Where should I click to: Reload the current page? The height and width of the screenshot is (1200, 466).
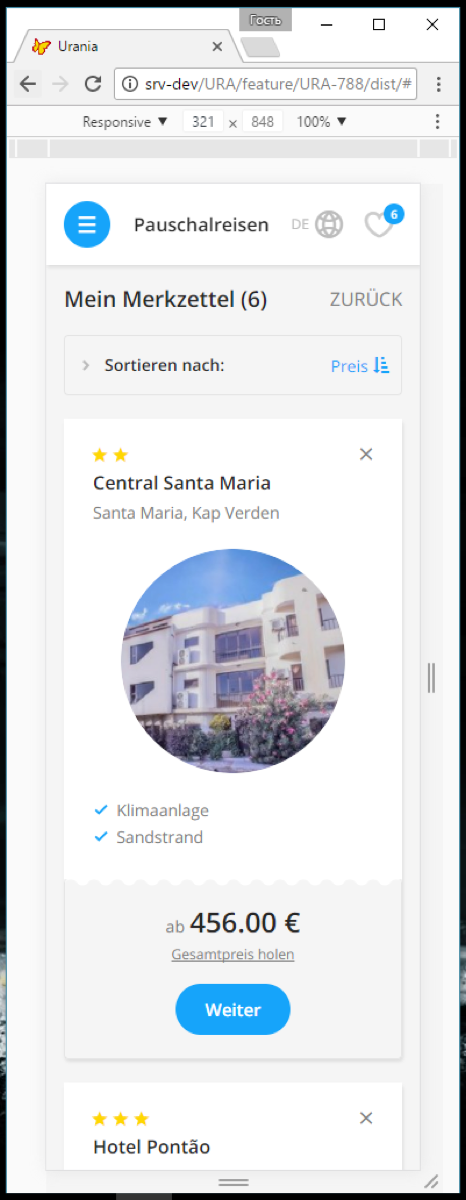[93, 84]
